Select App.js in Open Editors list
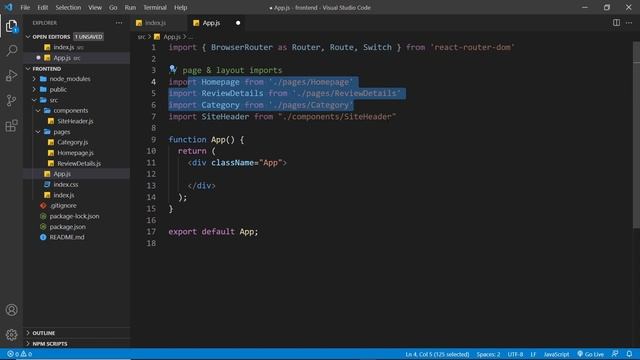This screenshot has height=360, width=640. (77, 58)
